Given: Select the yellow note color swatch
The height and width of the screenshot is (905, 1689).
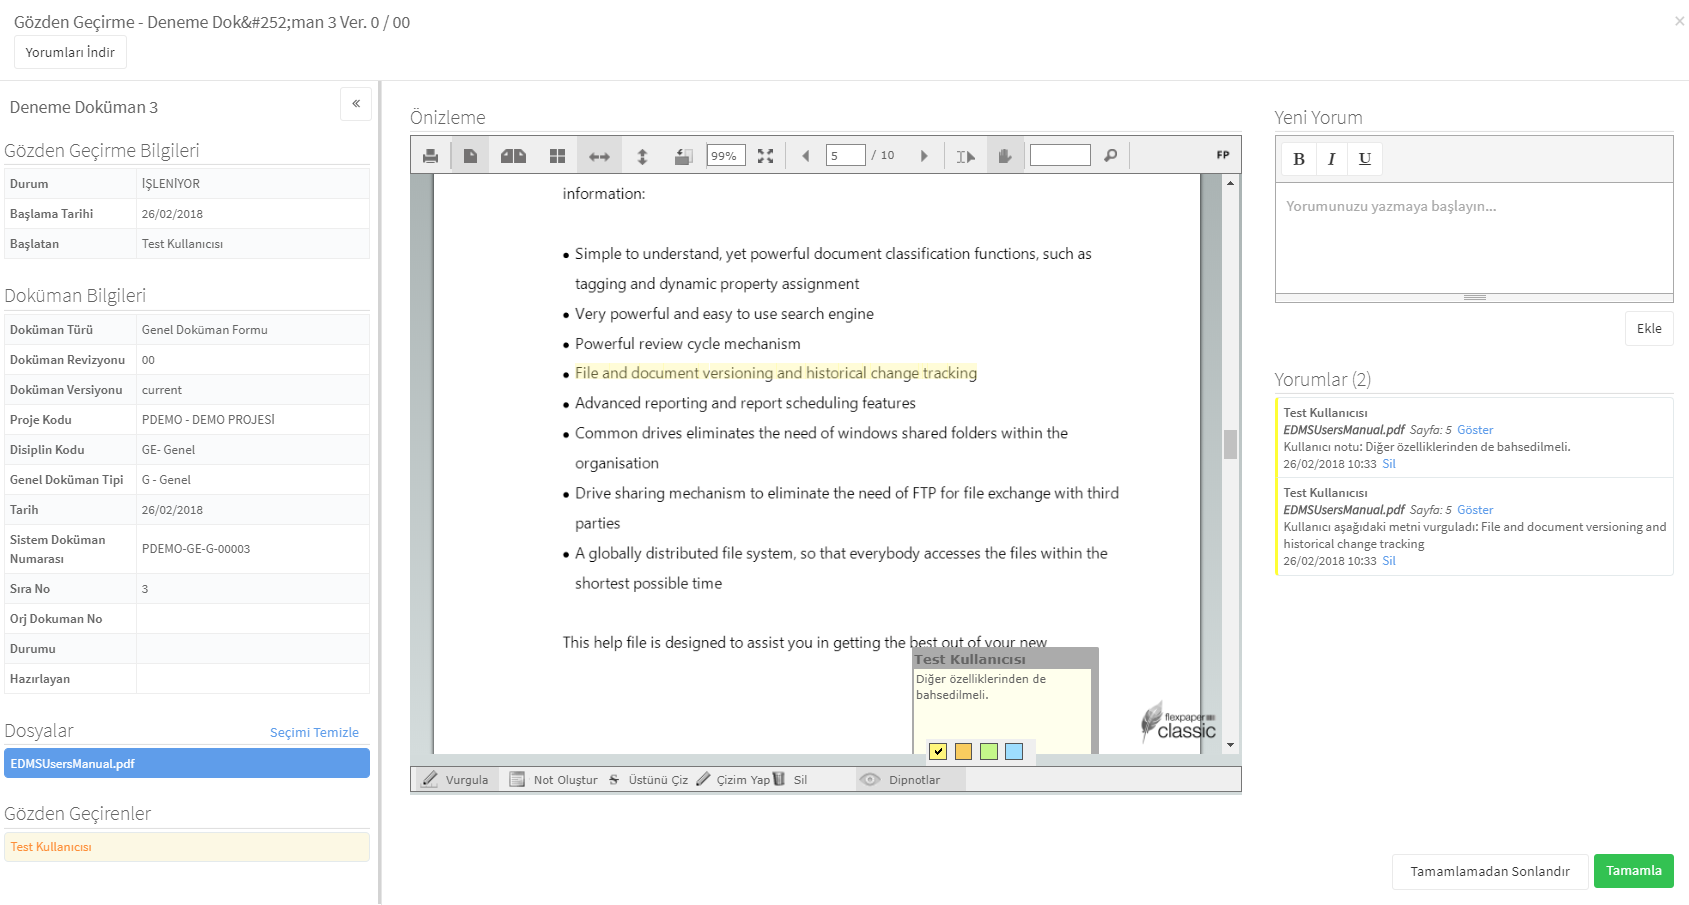Looking at the screenshot, I should click(938, 751).
